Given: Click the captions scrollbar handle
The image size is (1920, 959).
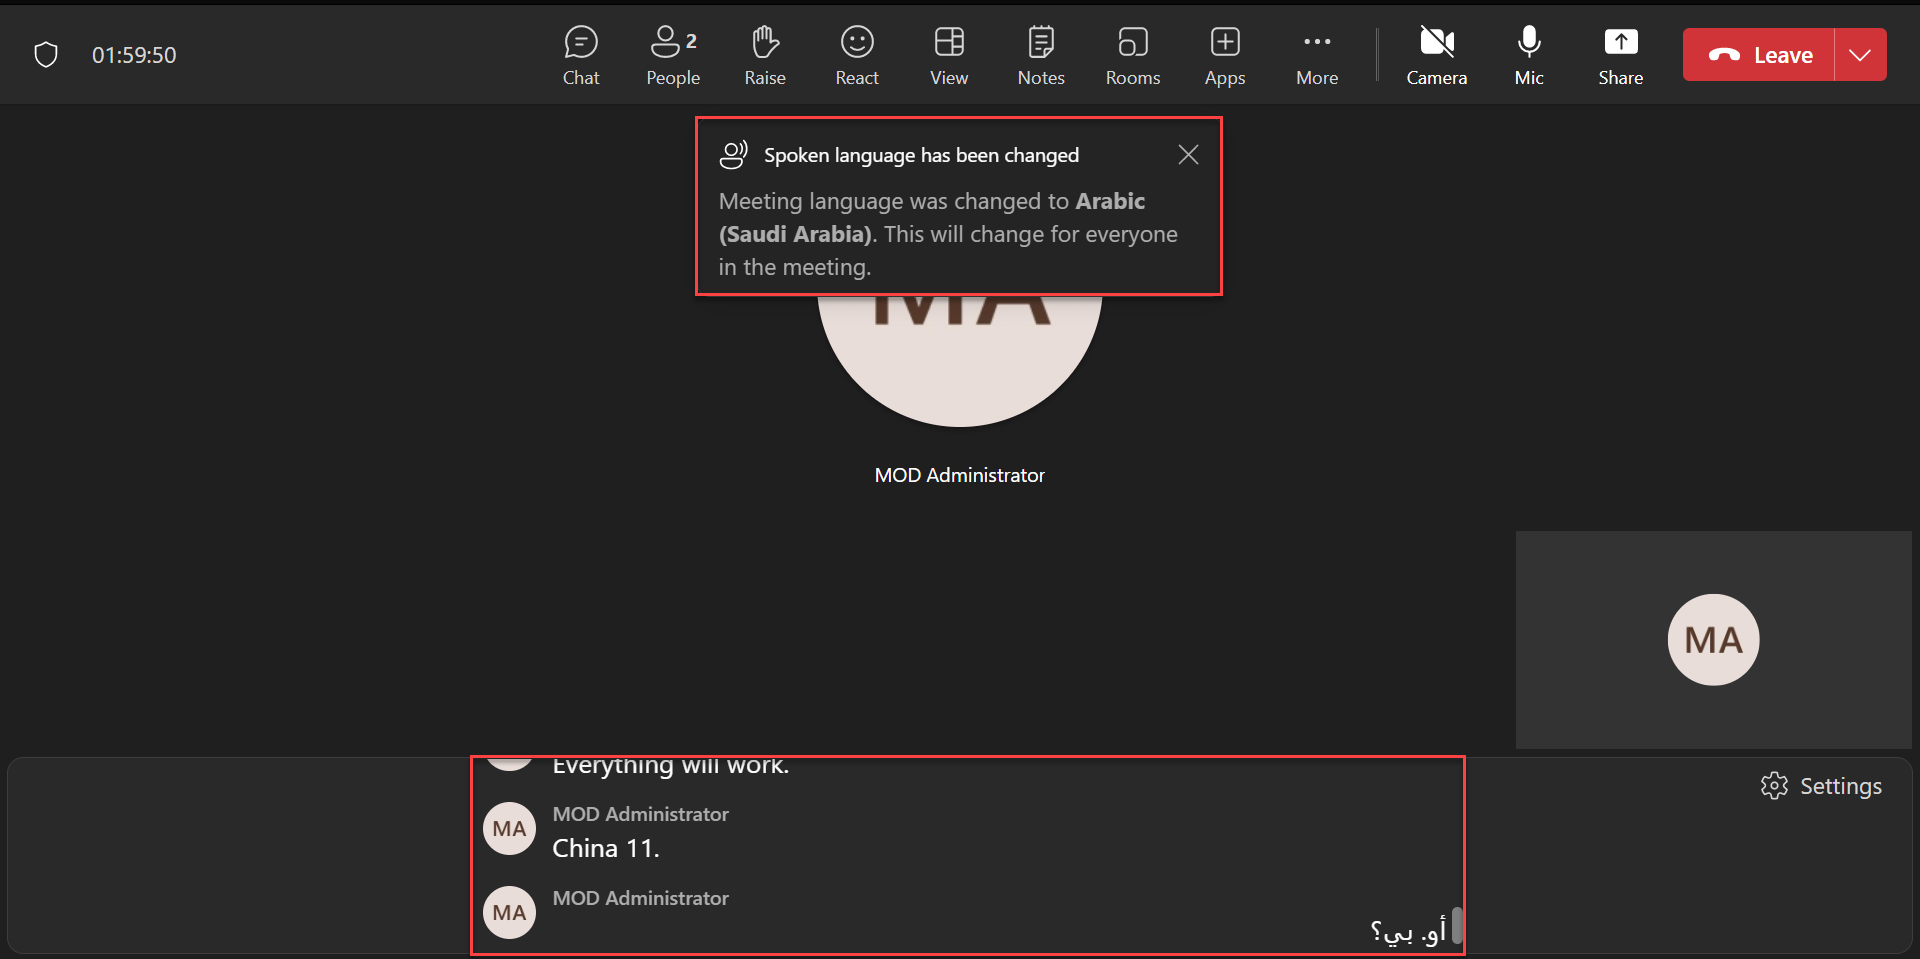Looking at the screenshot, I should coord(1457,925).
